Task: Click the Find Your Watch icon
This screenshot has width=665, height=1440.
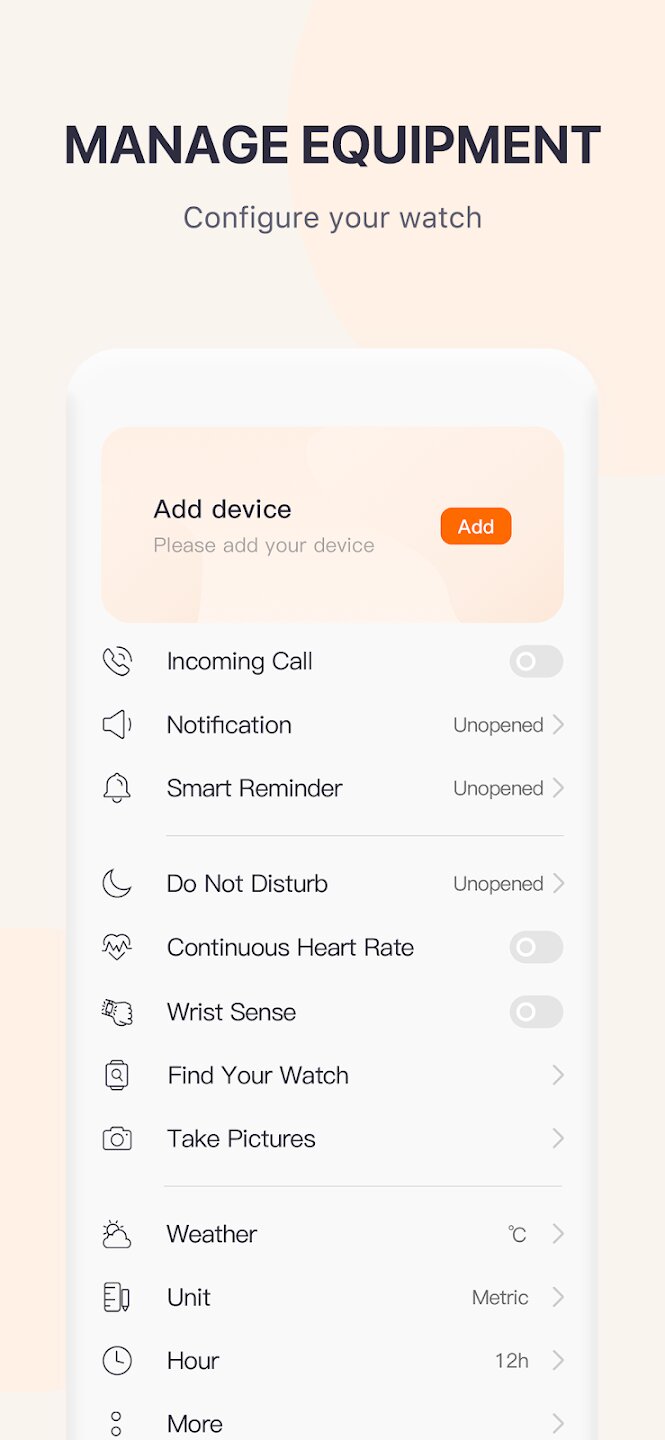Action: [117, 1075]
